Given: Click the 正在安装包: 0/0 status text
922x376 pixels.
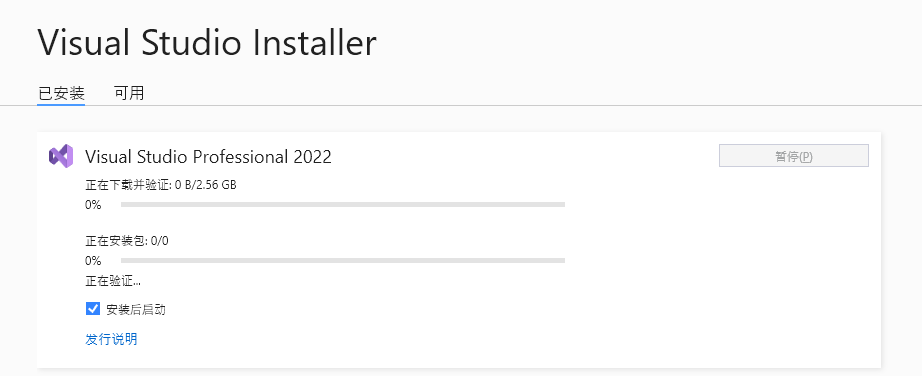Looking at the screenshot, I should pos(127,241).
